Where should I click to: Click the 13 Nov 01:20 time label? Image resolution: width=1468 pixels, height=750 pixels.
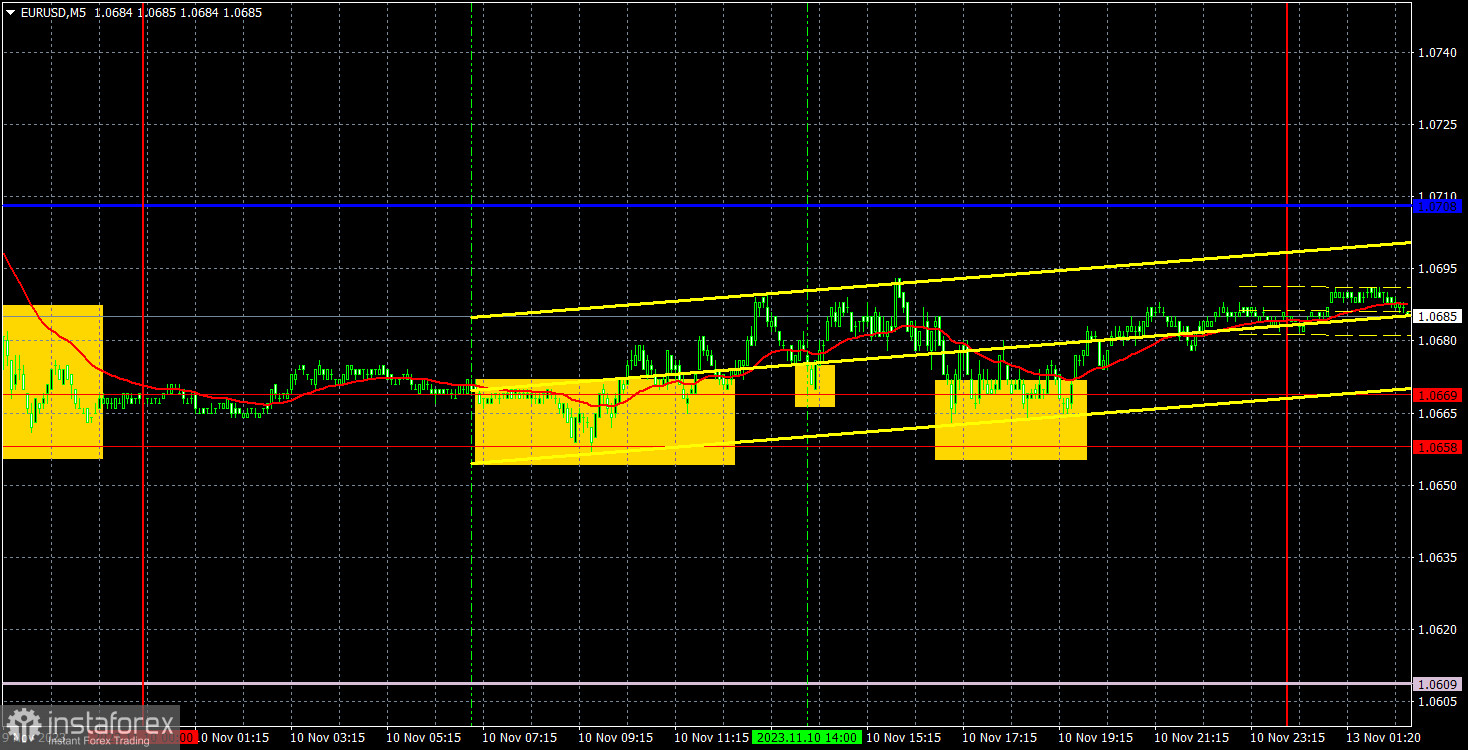click(1383, 738)
